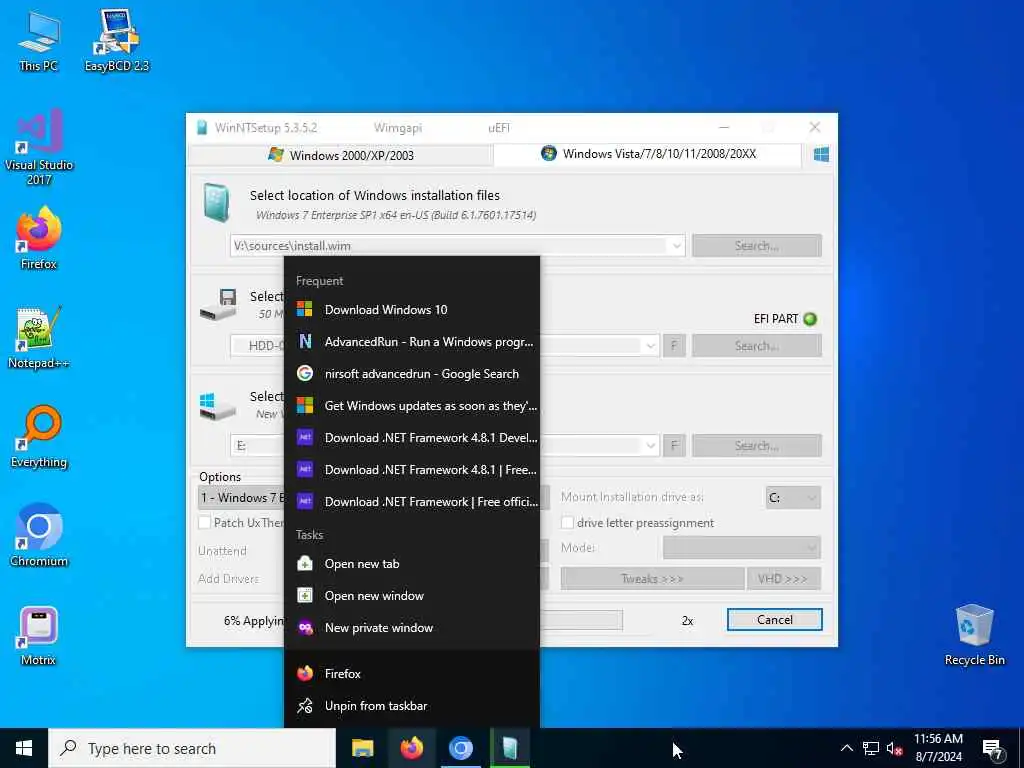Open the notification center icon
Image resolution: width=1024 pixels, height=768 pixels.
[993, 749]
